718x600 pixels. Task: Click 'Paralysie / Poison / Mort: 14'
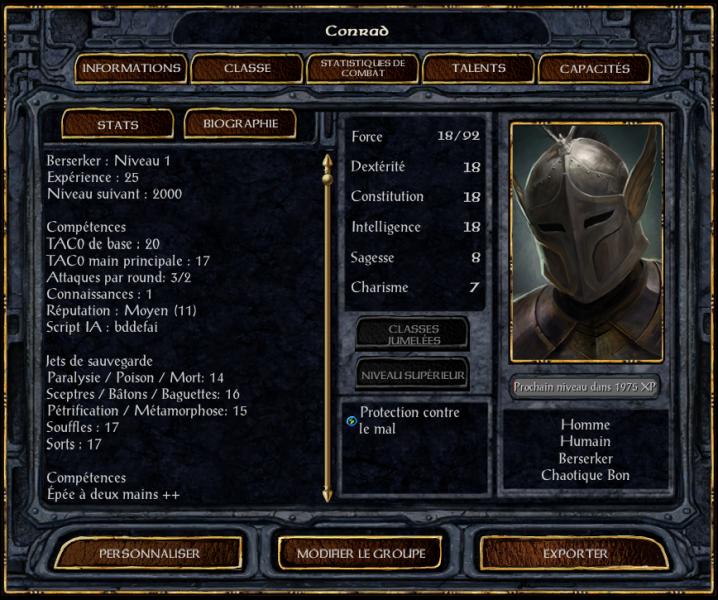point(136,377)
